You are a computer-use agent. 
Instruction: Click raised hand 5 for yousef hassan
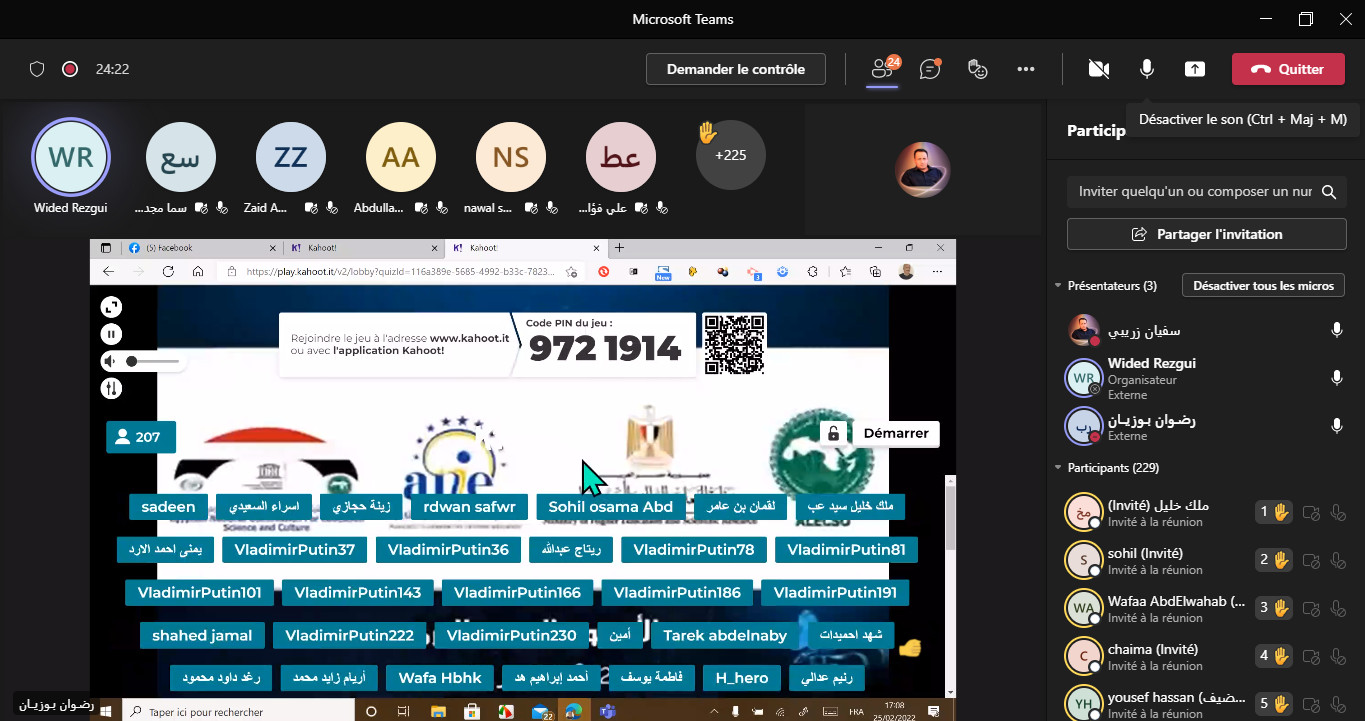click(1274, 704)
